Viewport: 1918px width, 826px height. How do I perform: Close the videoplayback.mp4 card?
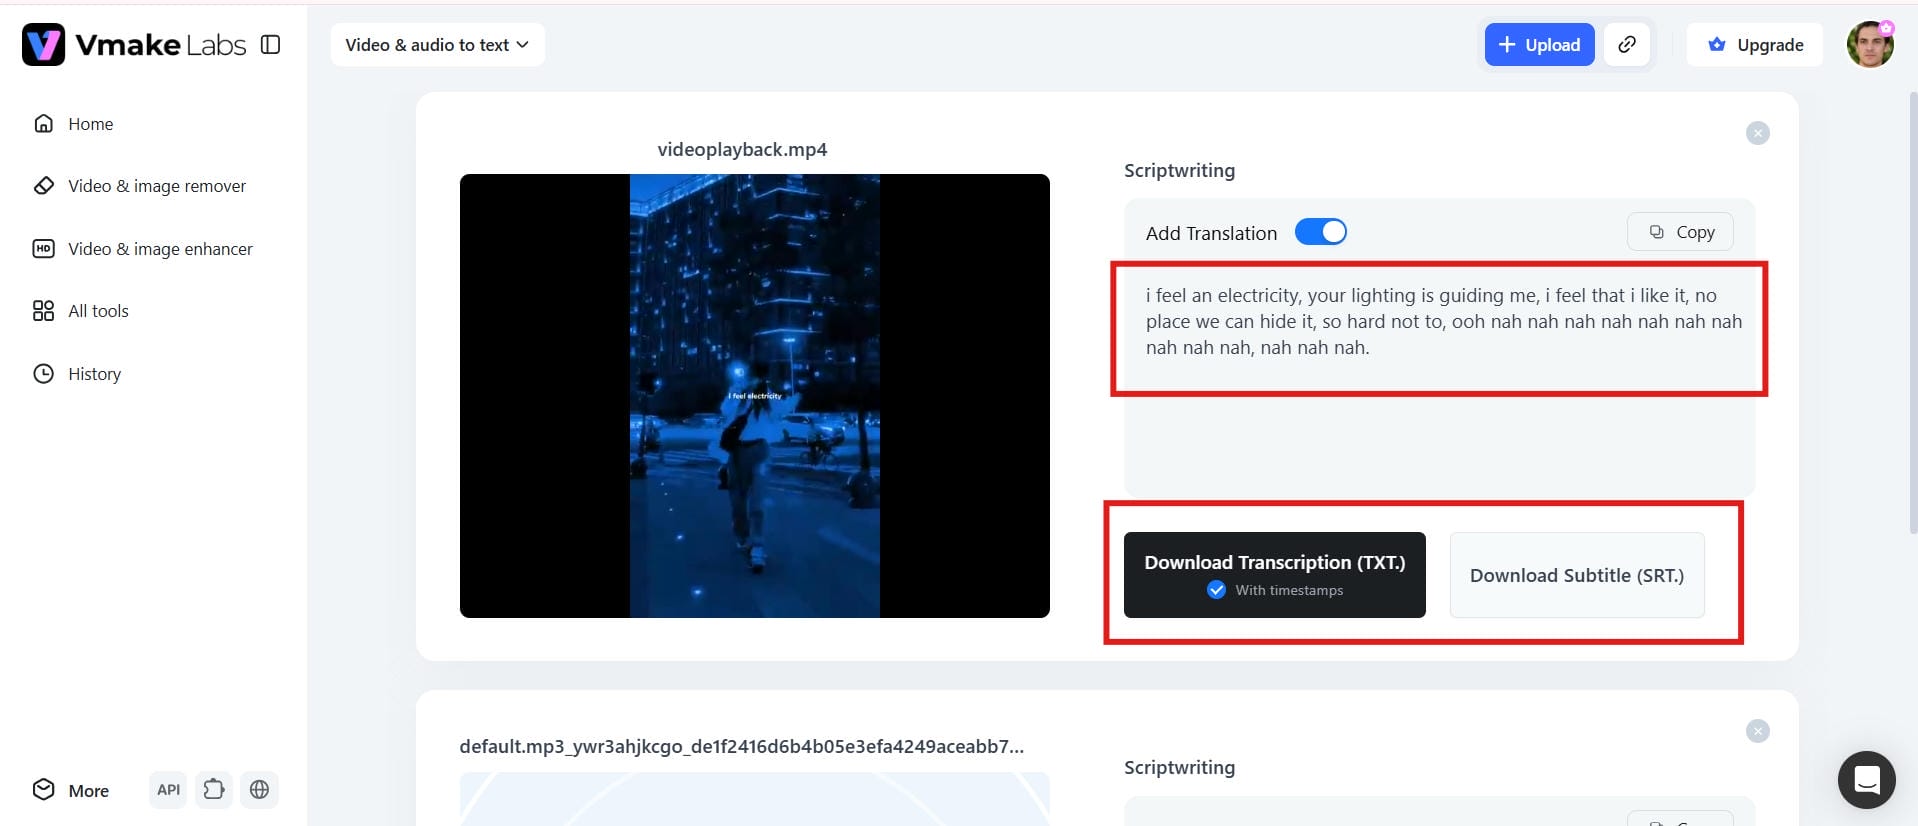(x=1757, y=133)
